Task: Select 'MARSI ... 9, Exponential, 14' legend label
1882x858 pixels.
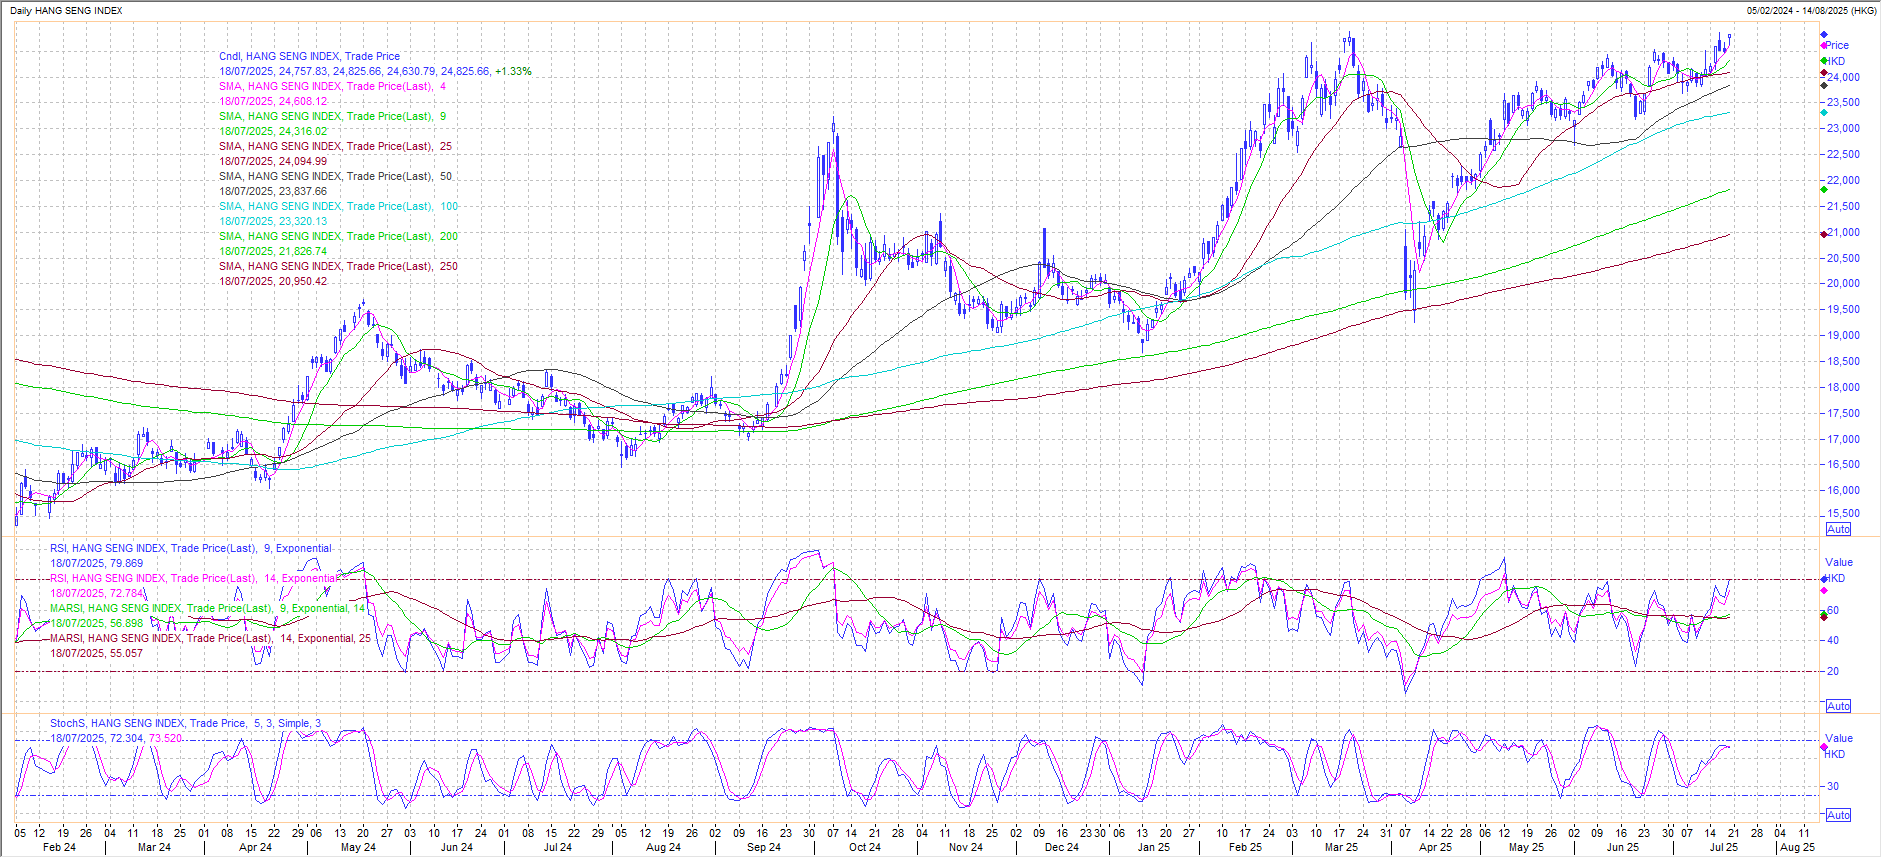Action: tap(208, 608)
